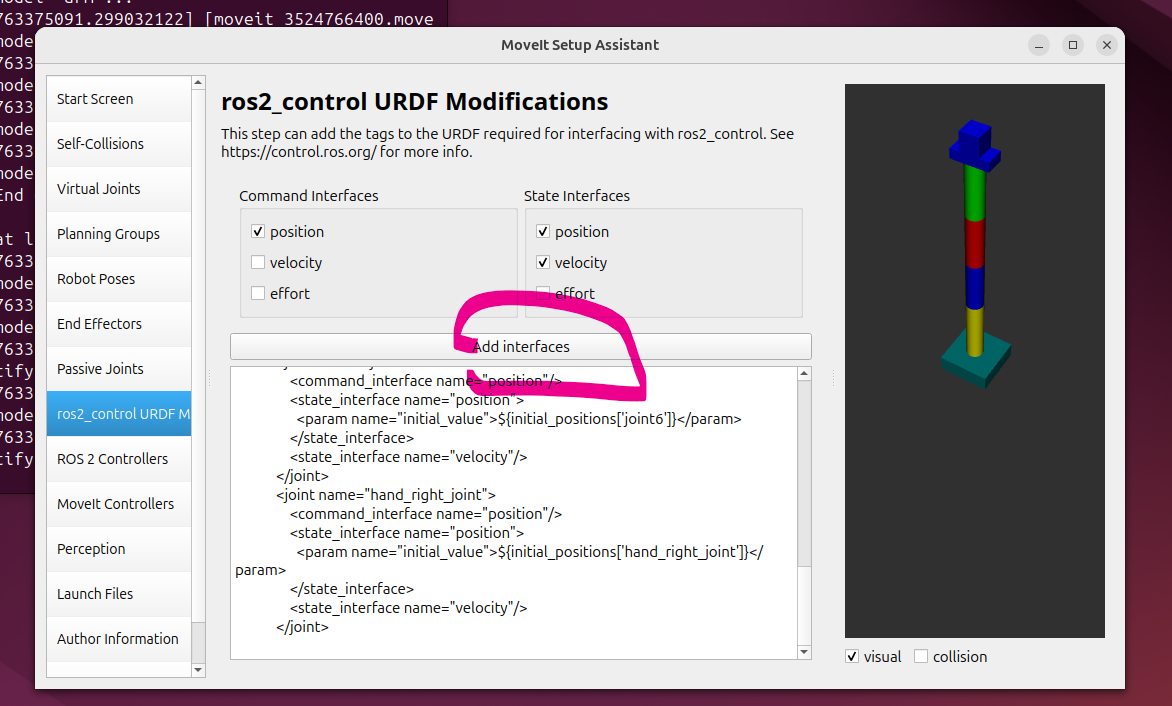This screenshot has height=706, width=1172.
Task: Click the sidebar scrollbar thumb
Action: point(198,356)
